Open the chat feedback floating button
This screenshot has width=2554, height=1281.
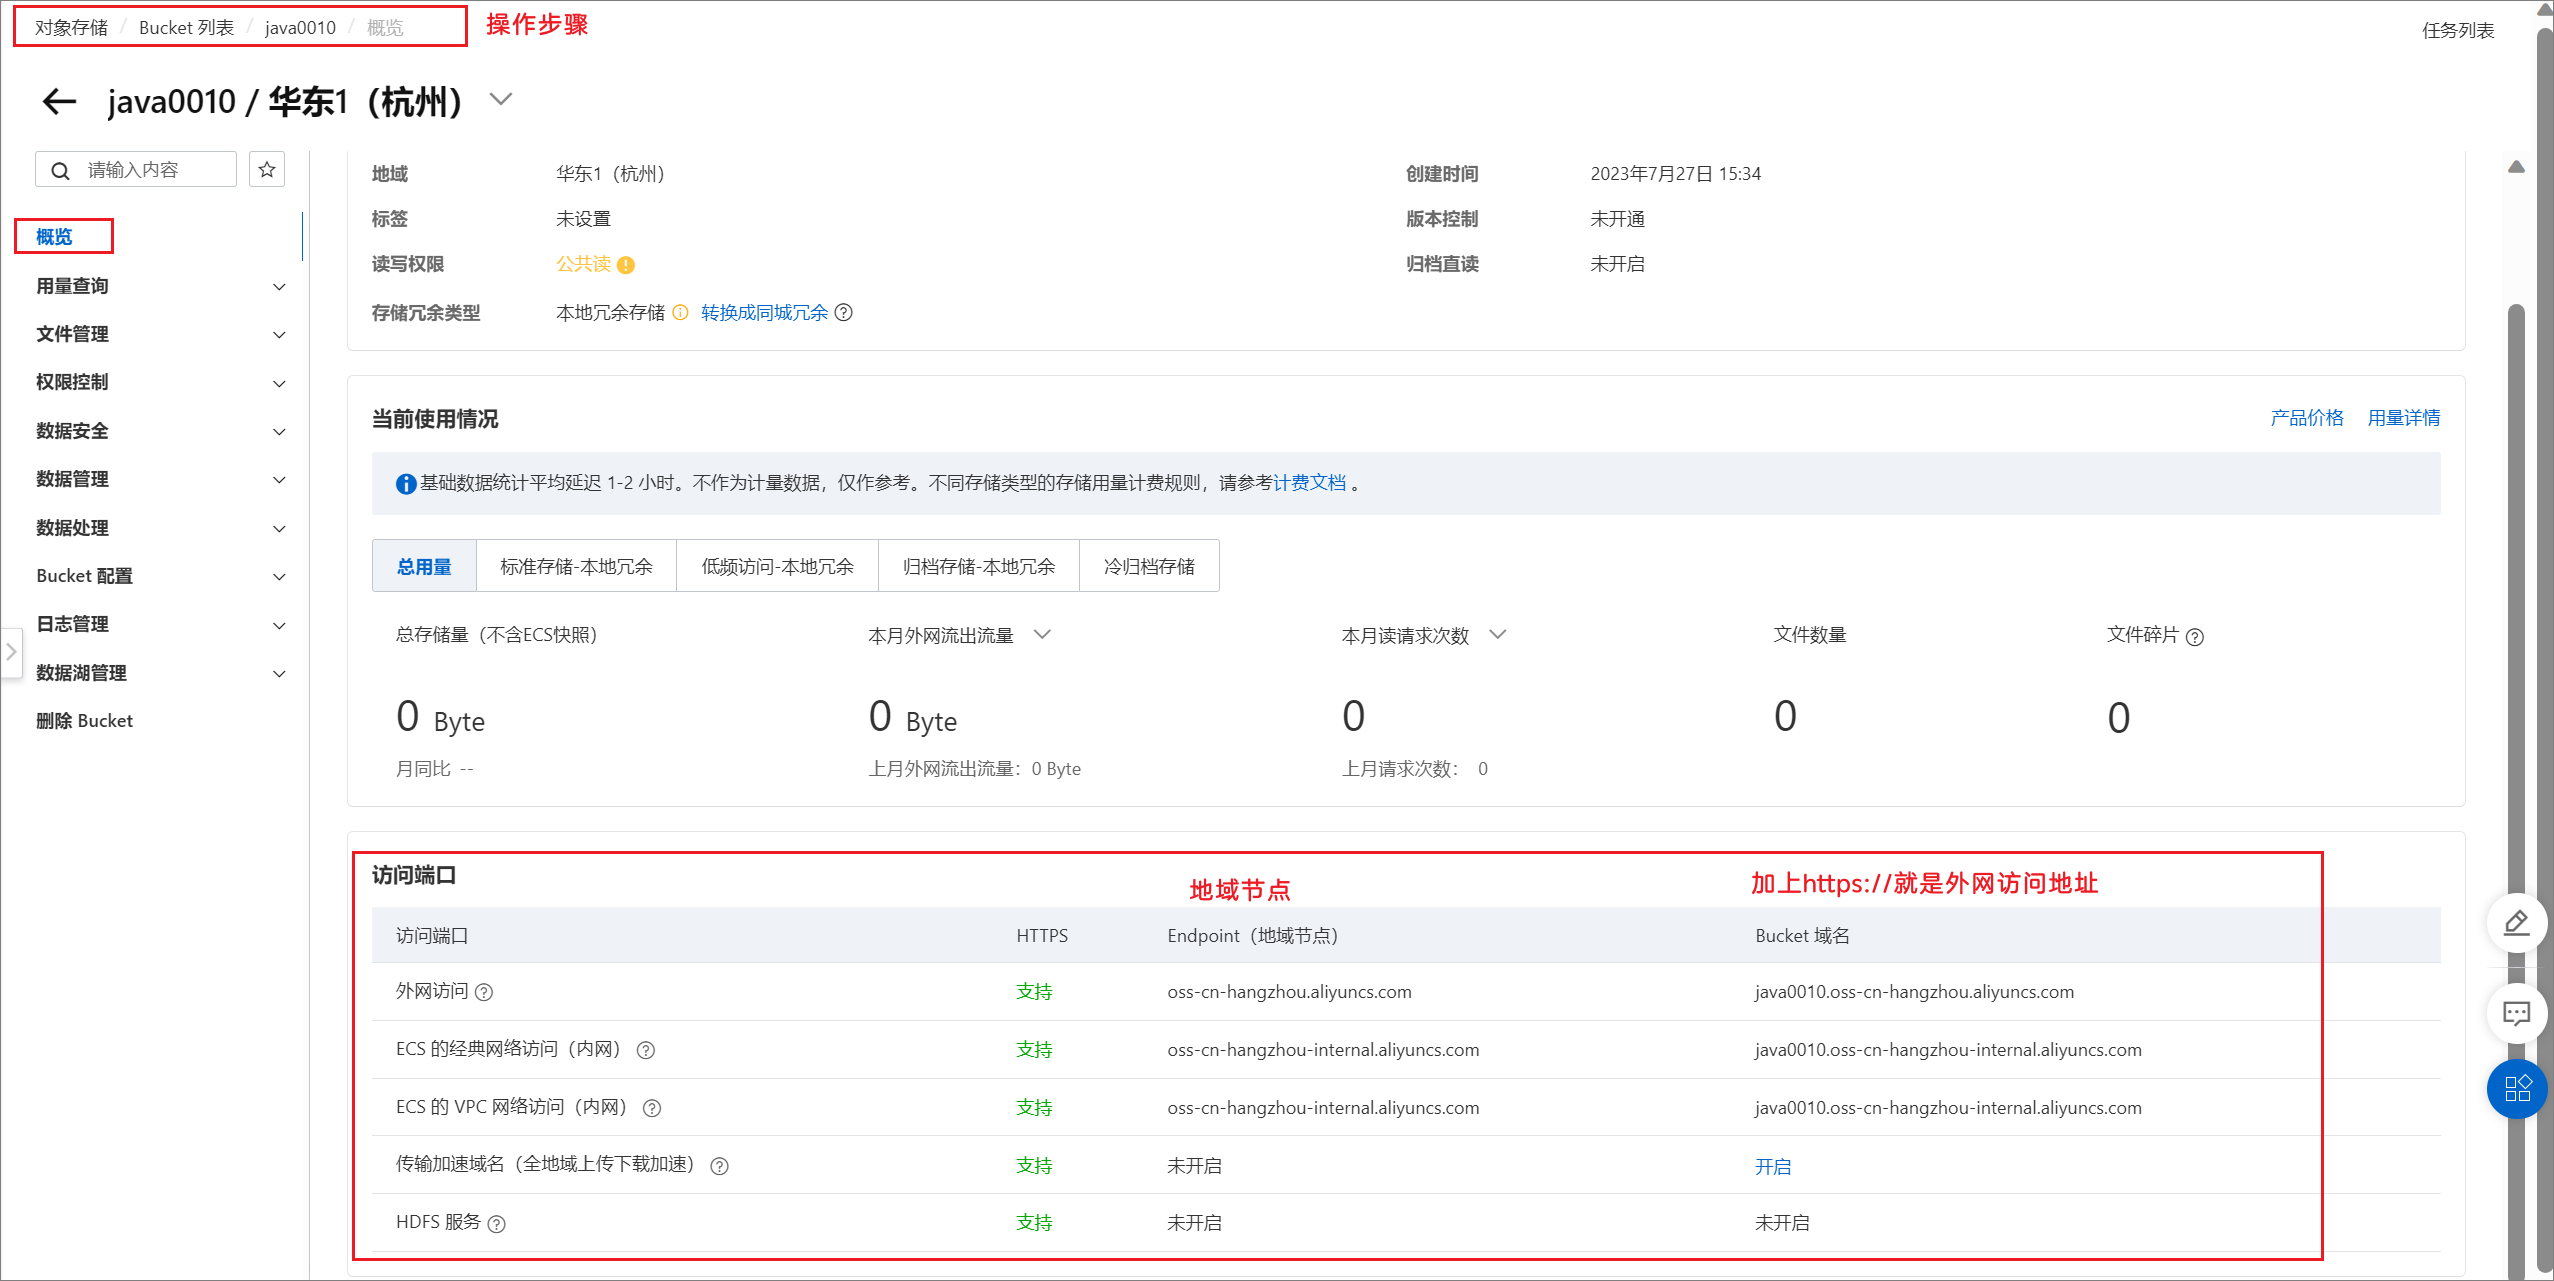[x=2516, y=1013]
